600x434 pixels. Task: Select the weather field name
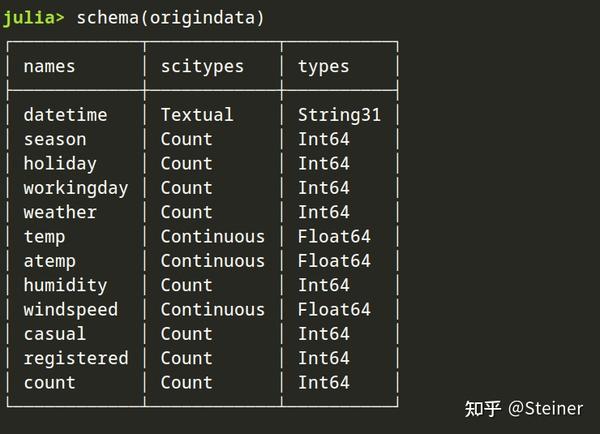60,212
